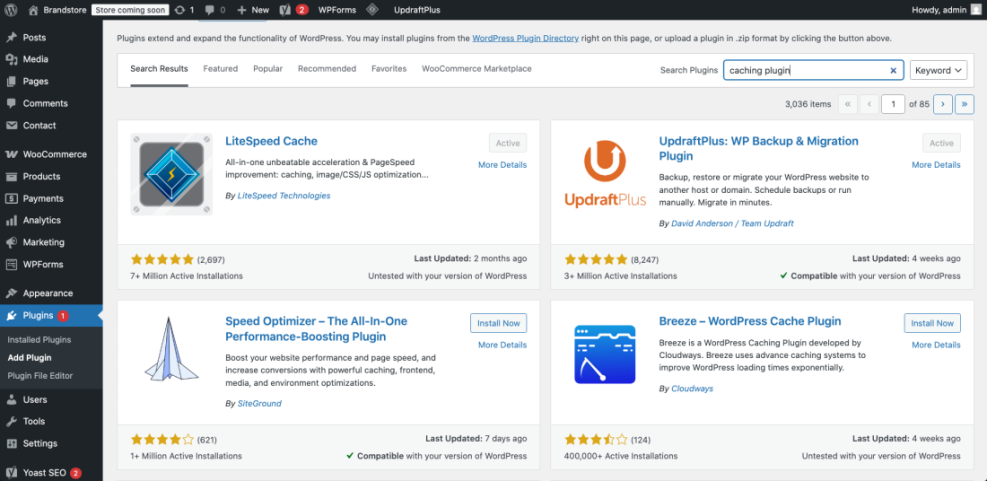Open the WordPress Plugin Directory link
Viewport: 987px width, 481px height.
[x=526, y=38]
